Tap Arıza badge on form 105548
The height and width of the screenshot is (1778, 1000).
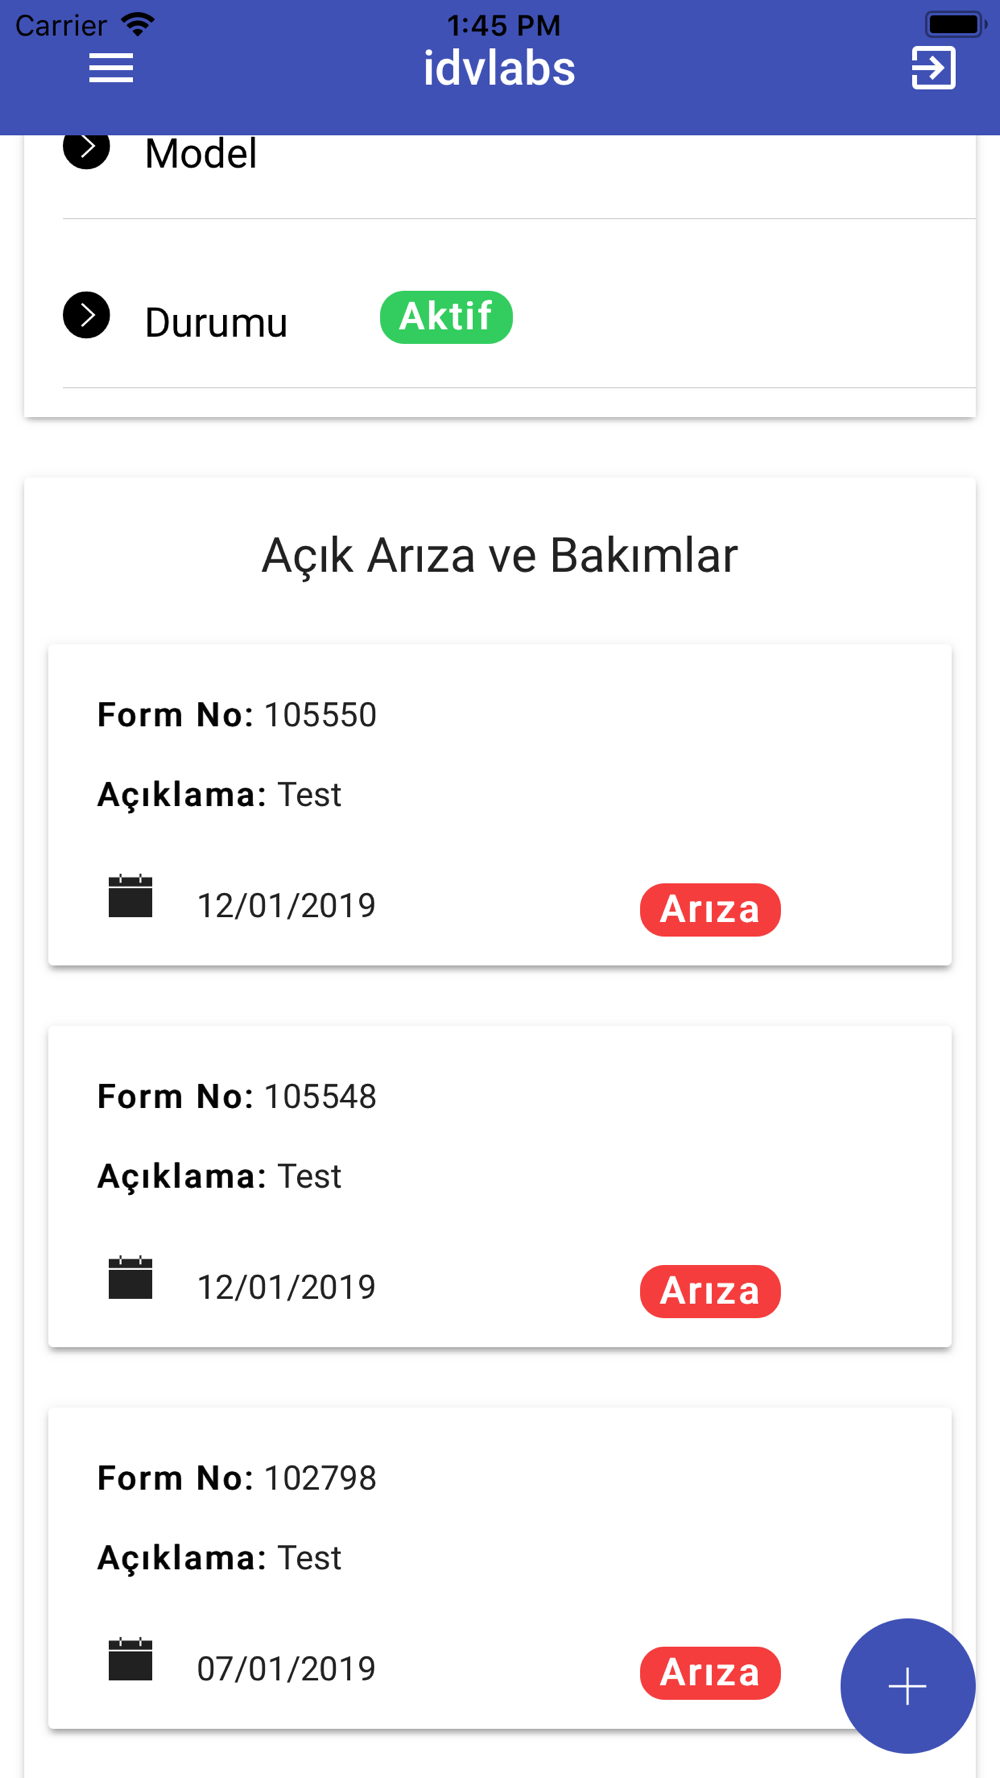710,1291
